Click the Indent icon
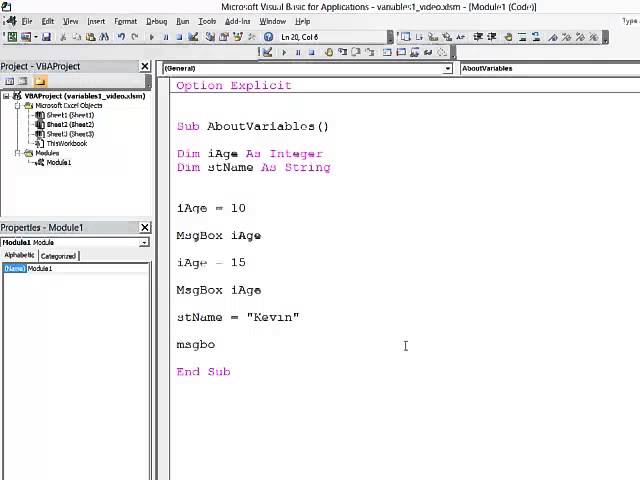Screen dimensions: 640x480 [478, 37]
